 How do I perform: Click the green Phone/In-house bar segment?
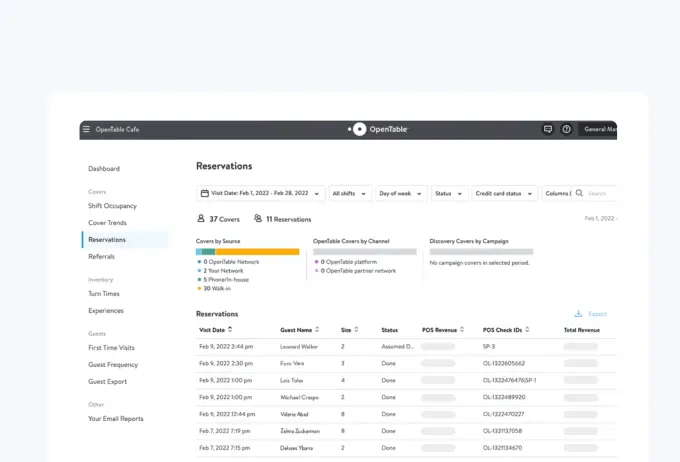pos(209,252)
